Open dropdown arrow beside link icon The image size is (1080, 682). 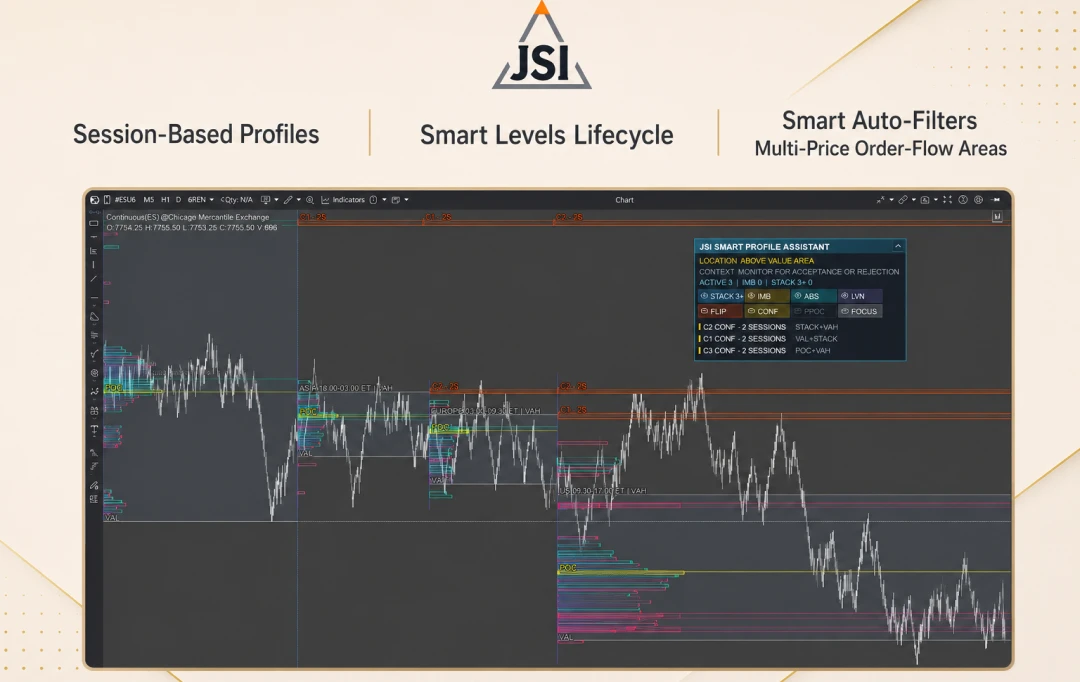coord(914,200)
